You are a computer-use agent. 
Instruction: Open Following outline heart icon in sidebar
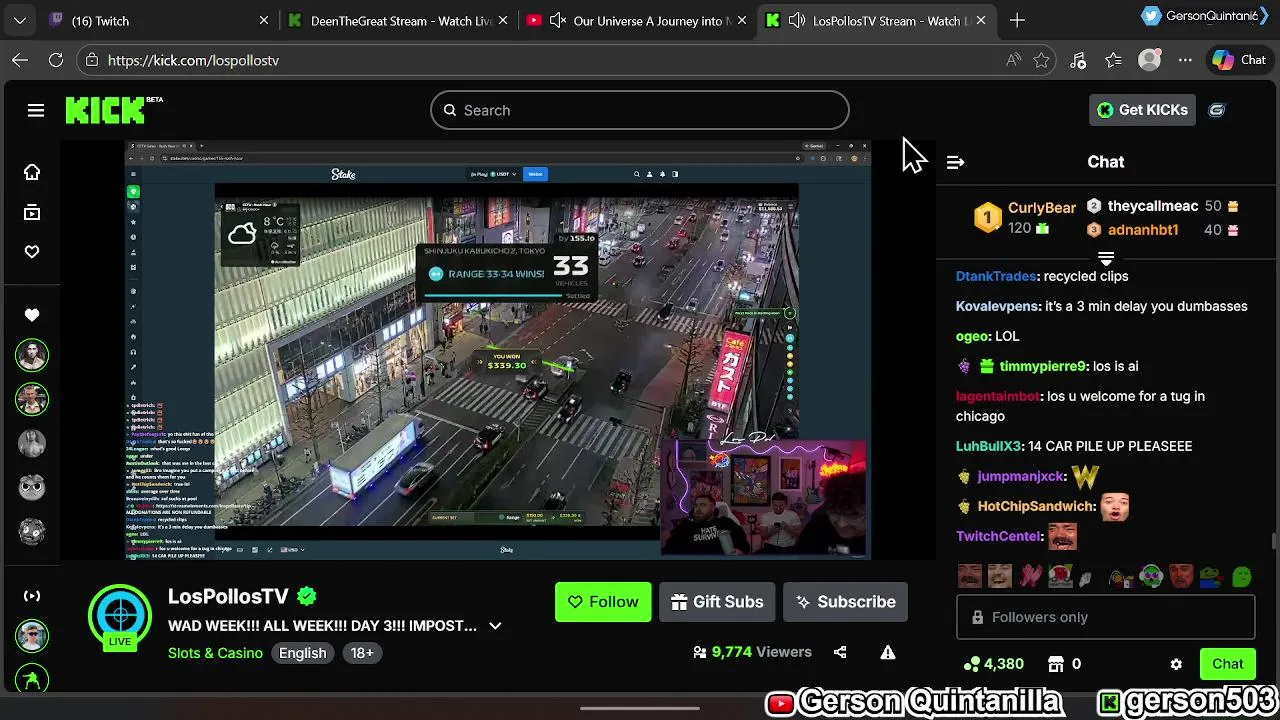click(32, 252)
